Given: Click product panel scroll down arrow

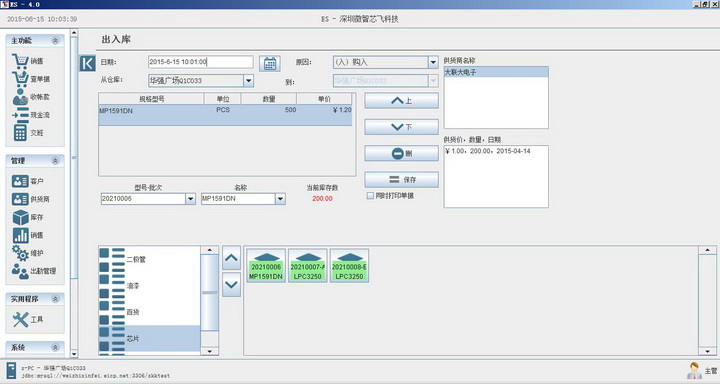Looking at the screenshot, I should (x=707, y=351).
